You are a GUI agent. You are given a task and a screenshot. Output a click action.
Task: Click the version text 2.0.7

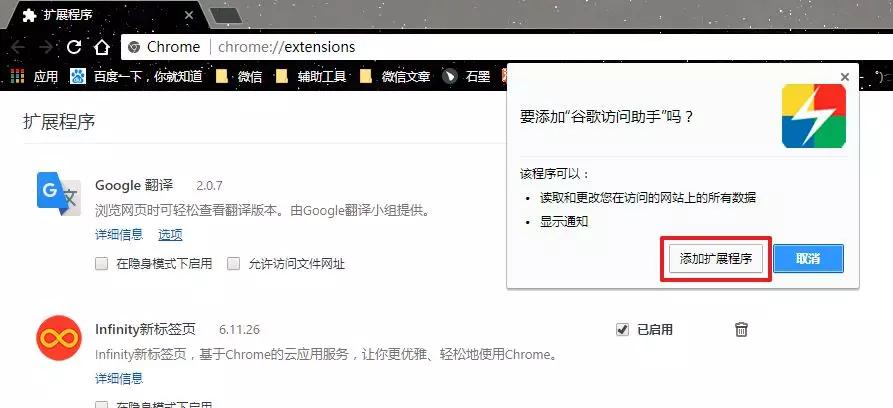click(x=209, y=186)
